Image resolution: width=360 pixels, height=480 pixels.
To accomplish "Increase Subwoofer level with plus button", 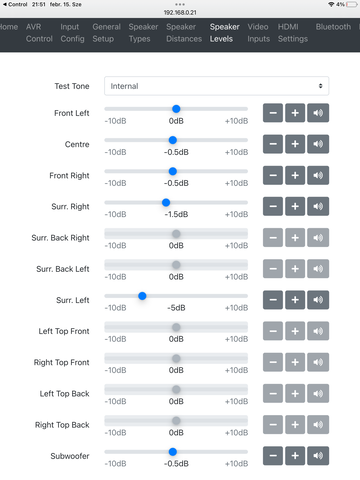I will point(295,456).
